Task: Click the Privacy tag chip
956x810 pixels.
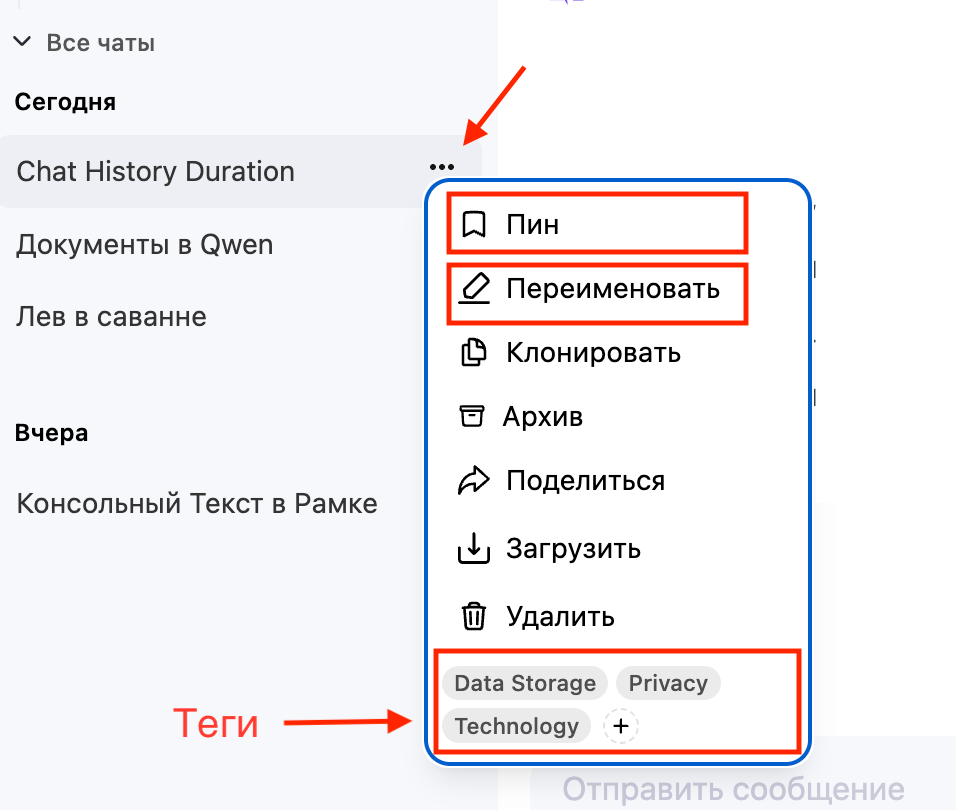Action: tap(668, 684)
